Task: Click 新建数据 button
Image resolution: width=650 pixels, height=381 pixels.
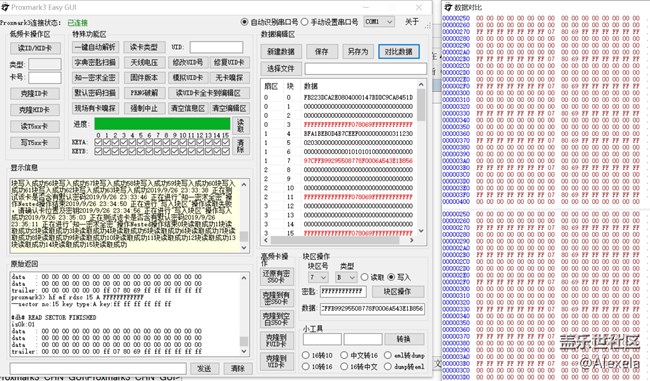Action: click(x=281, y=52)
